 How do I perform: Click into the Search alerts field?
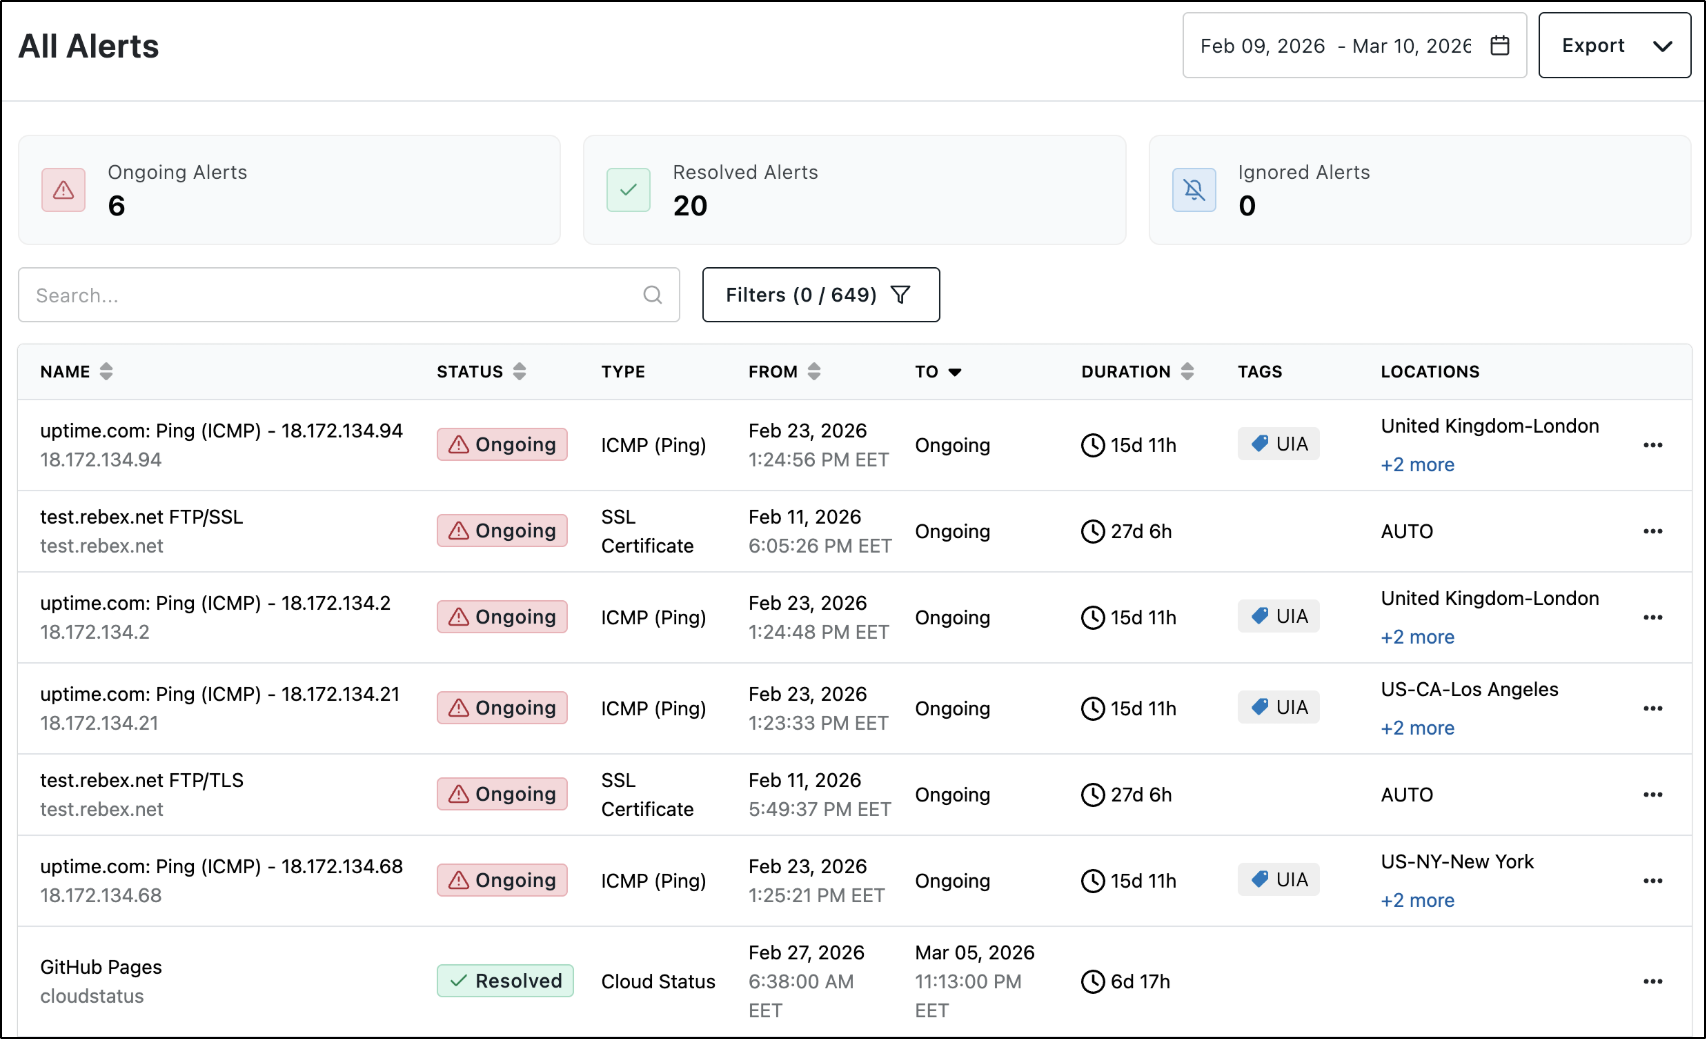click(349, 295)
